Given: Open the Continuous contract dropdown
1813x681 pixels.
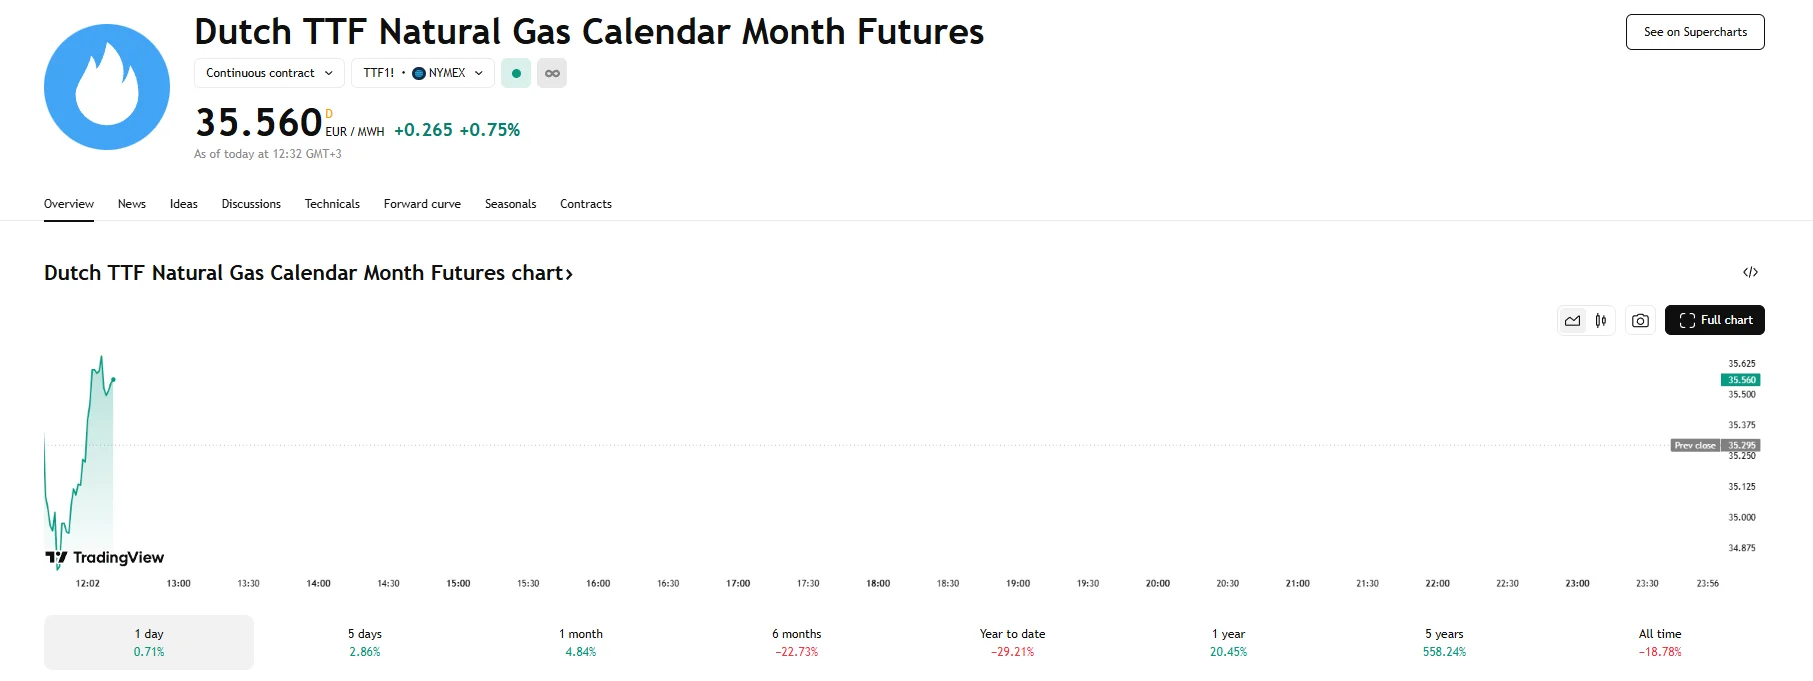Looking at the screenshot, I should point(269,73).
